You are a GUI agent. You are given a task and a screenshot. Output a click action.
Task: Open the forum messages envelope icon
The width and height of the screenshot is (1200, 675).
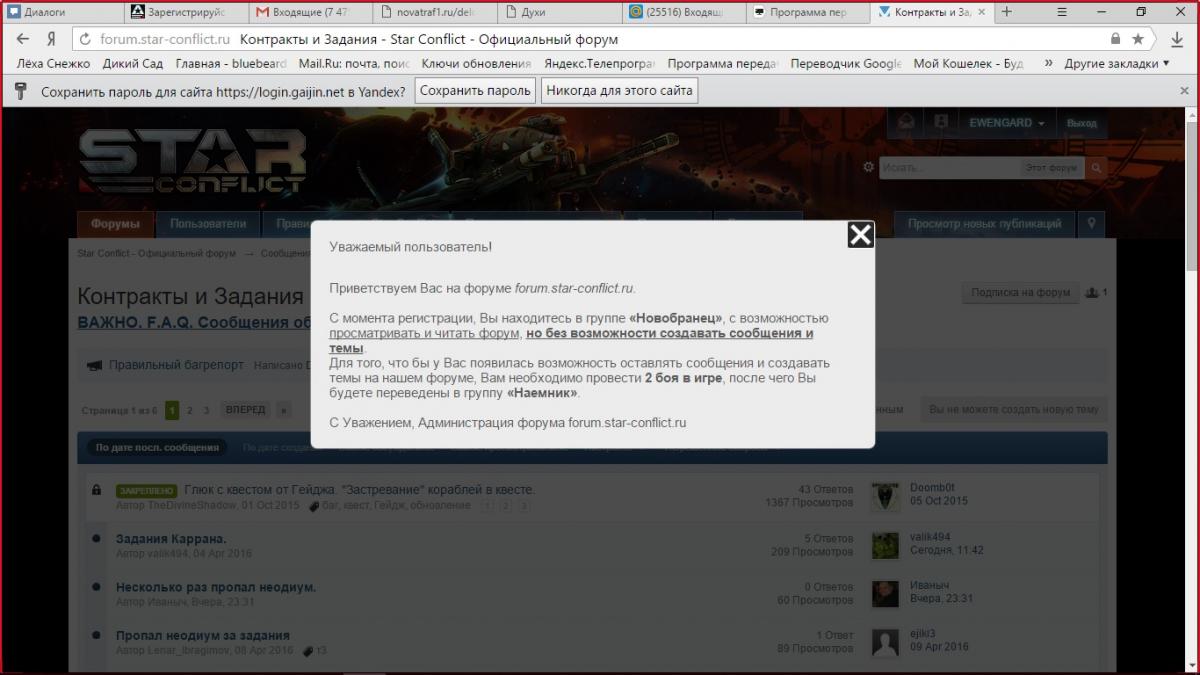coord(906,123)
